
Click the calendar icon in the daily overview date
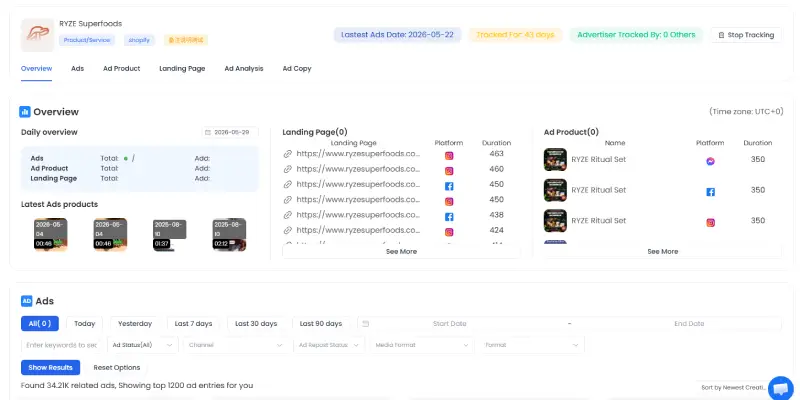coord(208,132)
